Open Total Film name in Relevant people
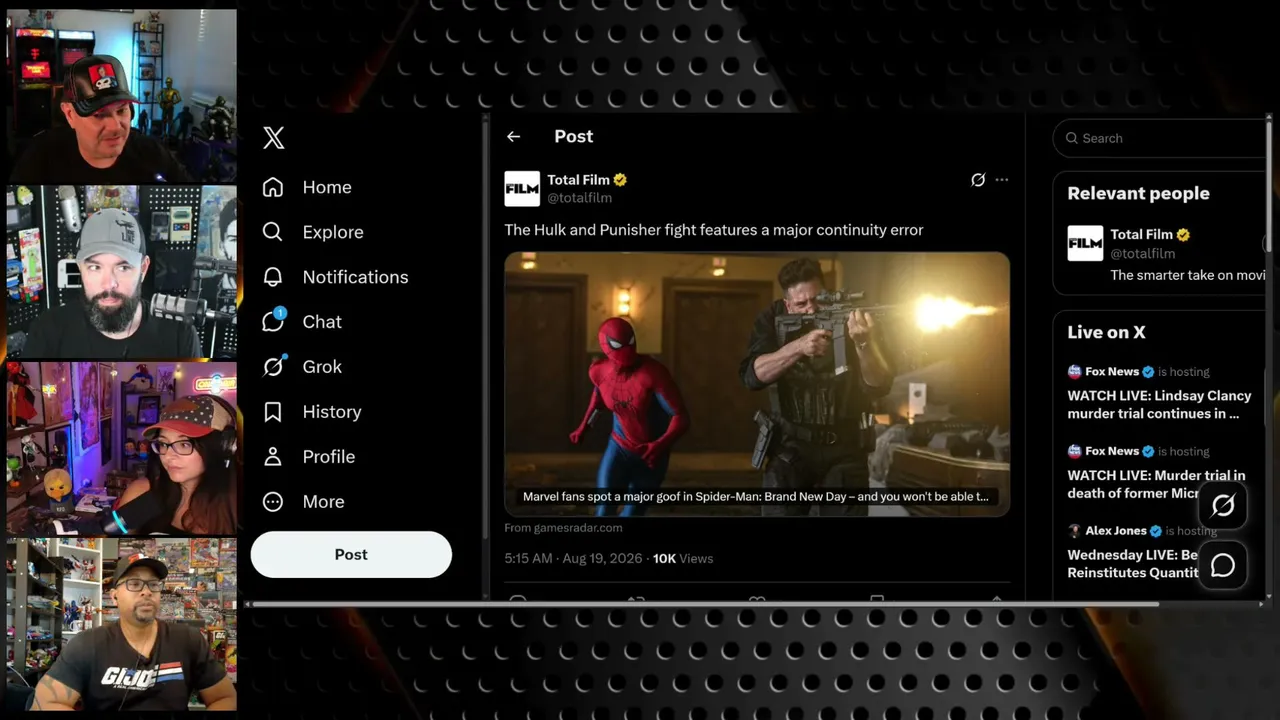 pos(1141,235)
